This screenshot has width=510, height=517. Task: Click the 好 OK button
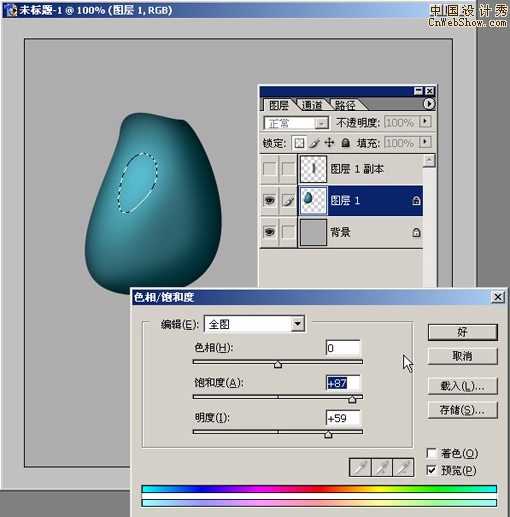463,332
